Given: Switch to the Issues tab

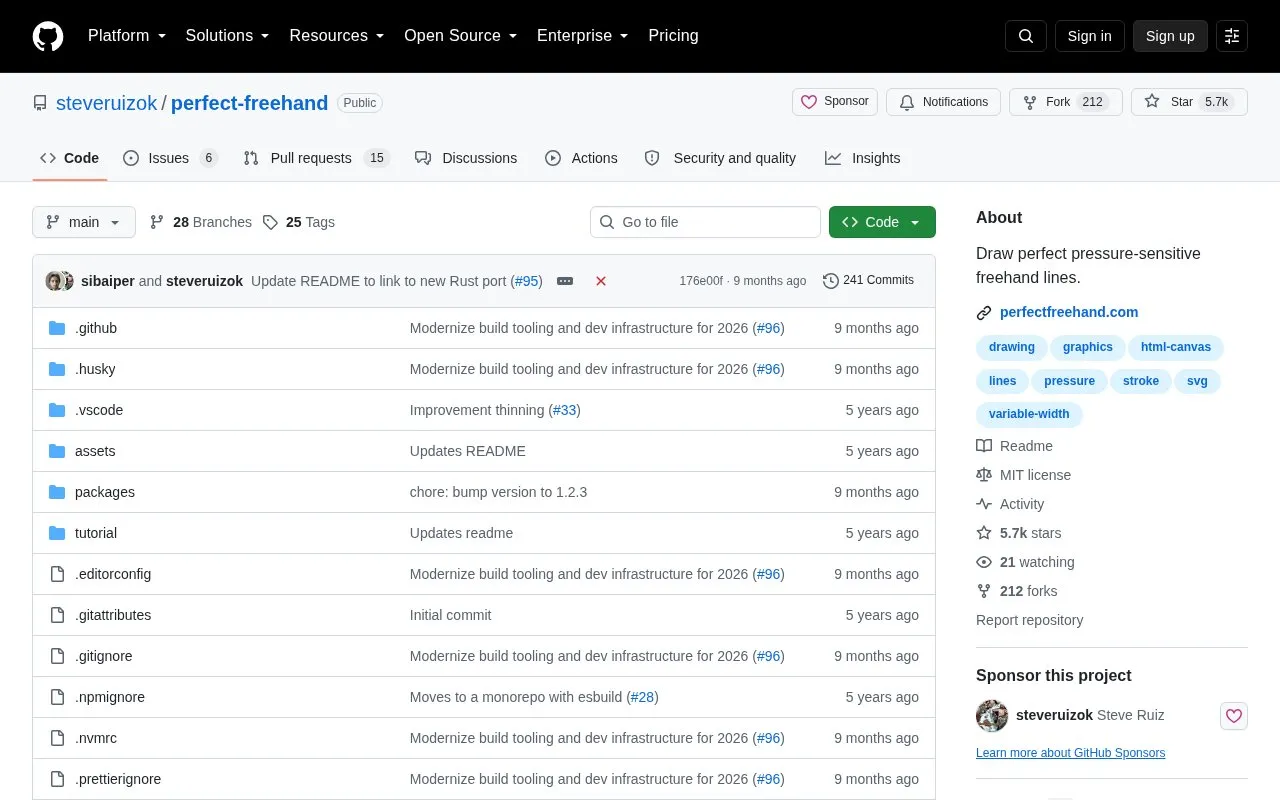Looking at the screenshot, I should pos(170,158).
